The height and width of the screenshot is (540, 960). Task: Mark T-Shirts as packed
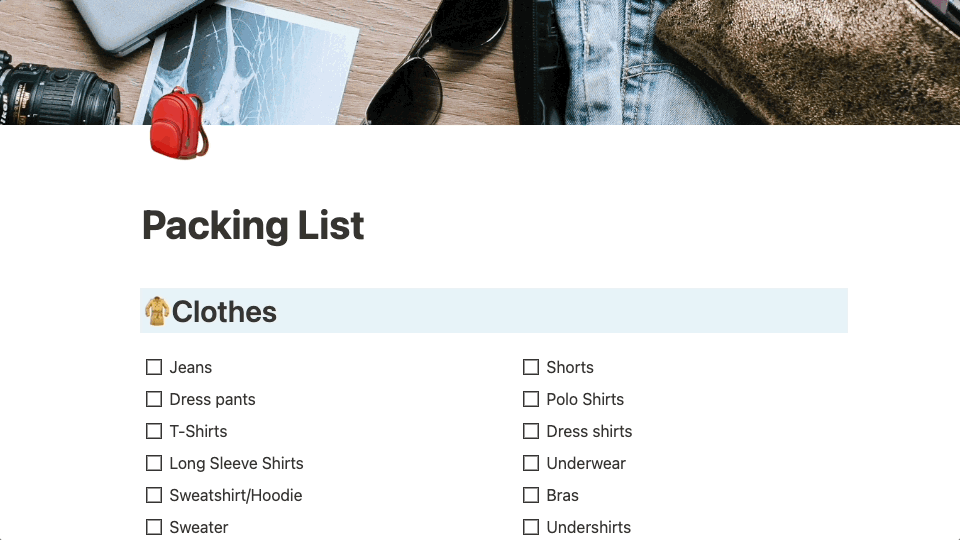(154, 431)
